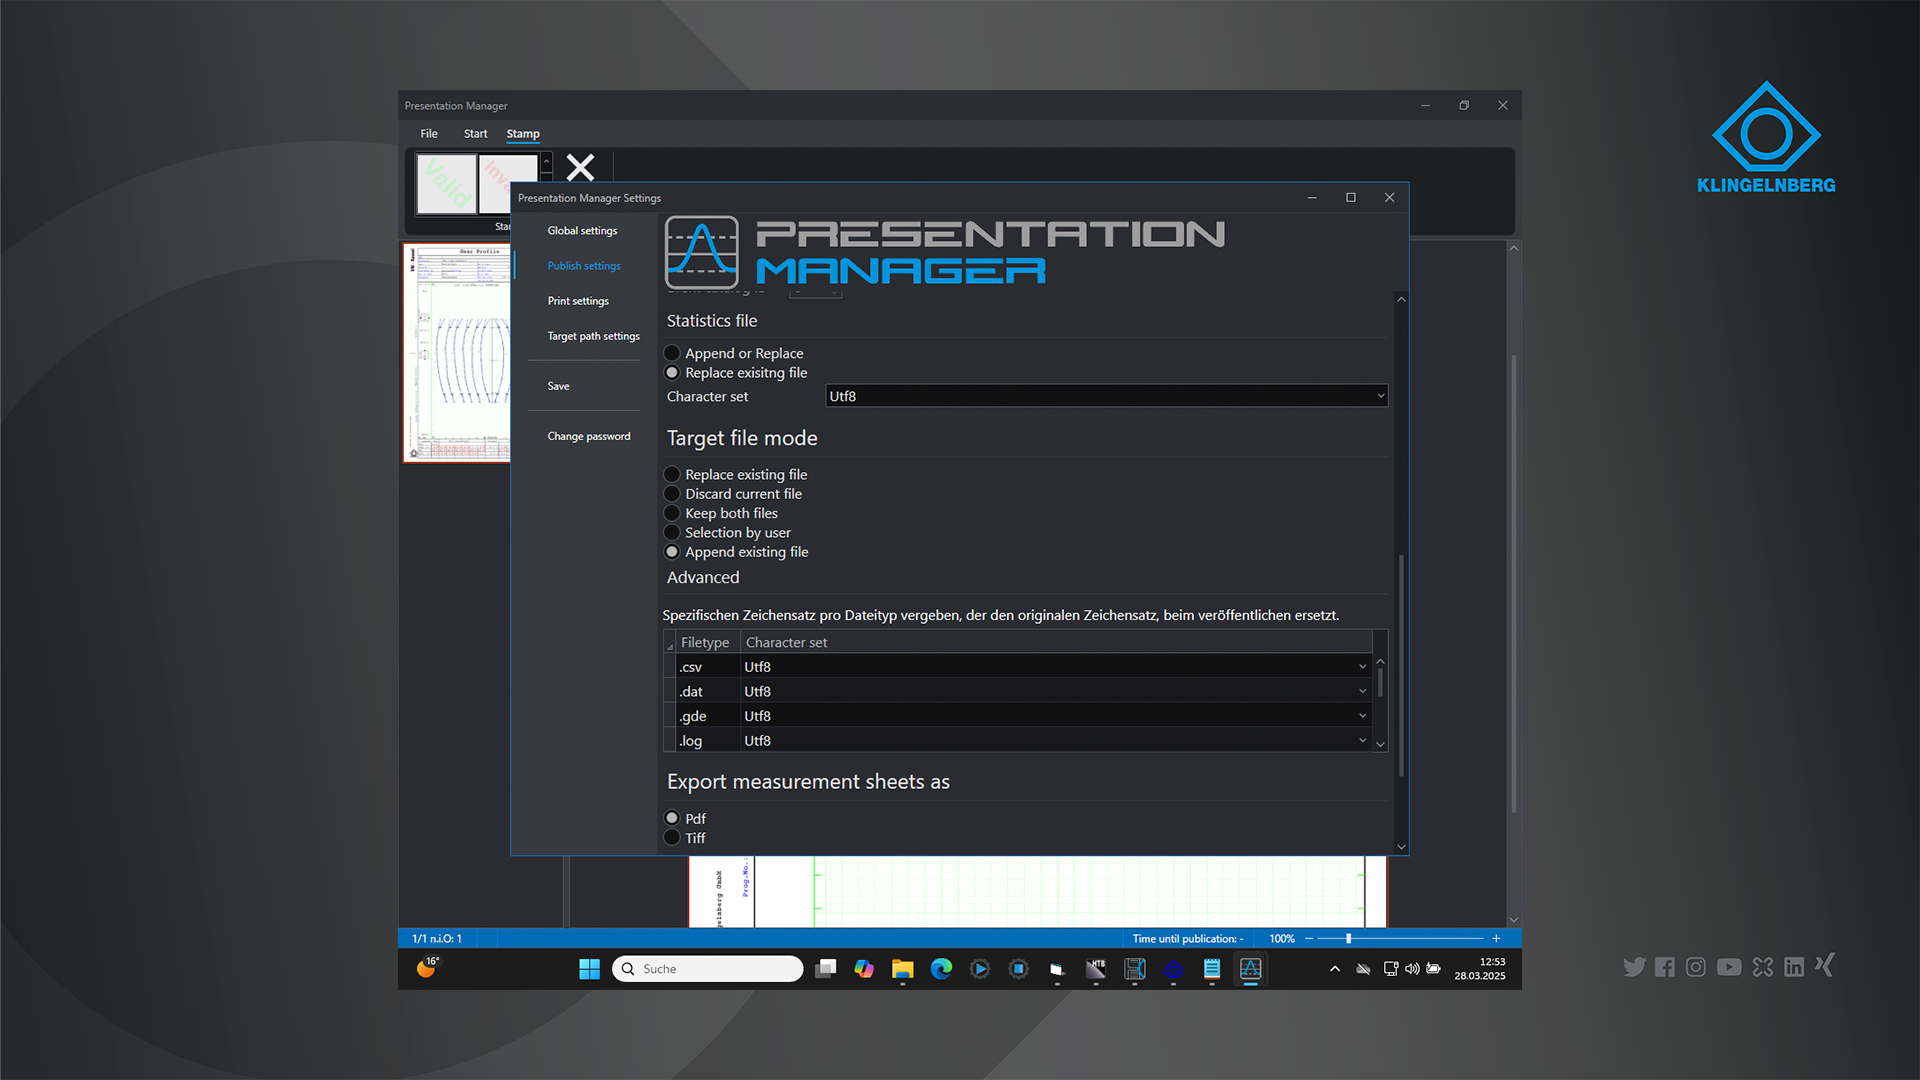
Task: Click the character set table scroll up arrow
Action: tap(1380, 661)
